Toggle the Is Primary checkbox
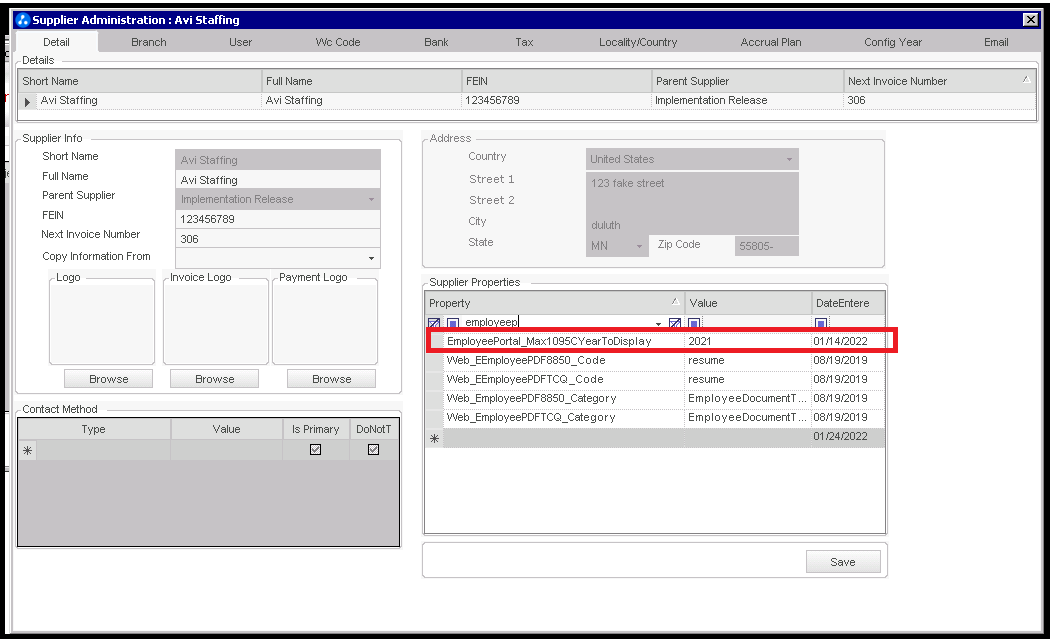Screen dimensions: 1053x641 tap(316, 450)
